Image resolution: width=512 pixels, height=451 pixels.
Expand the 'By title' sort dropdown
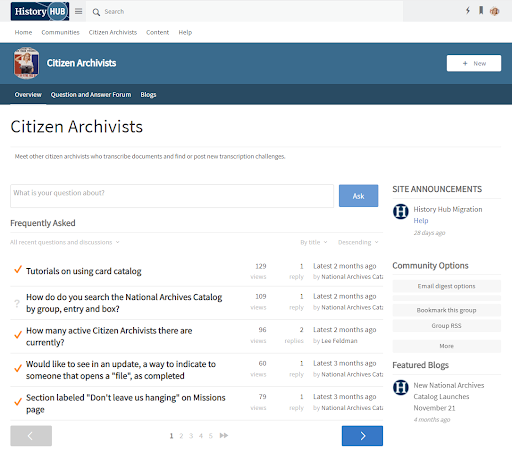(x=314, y=242)
